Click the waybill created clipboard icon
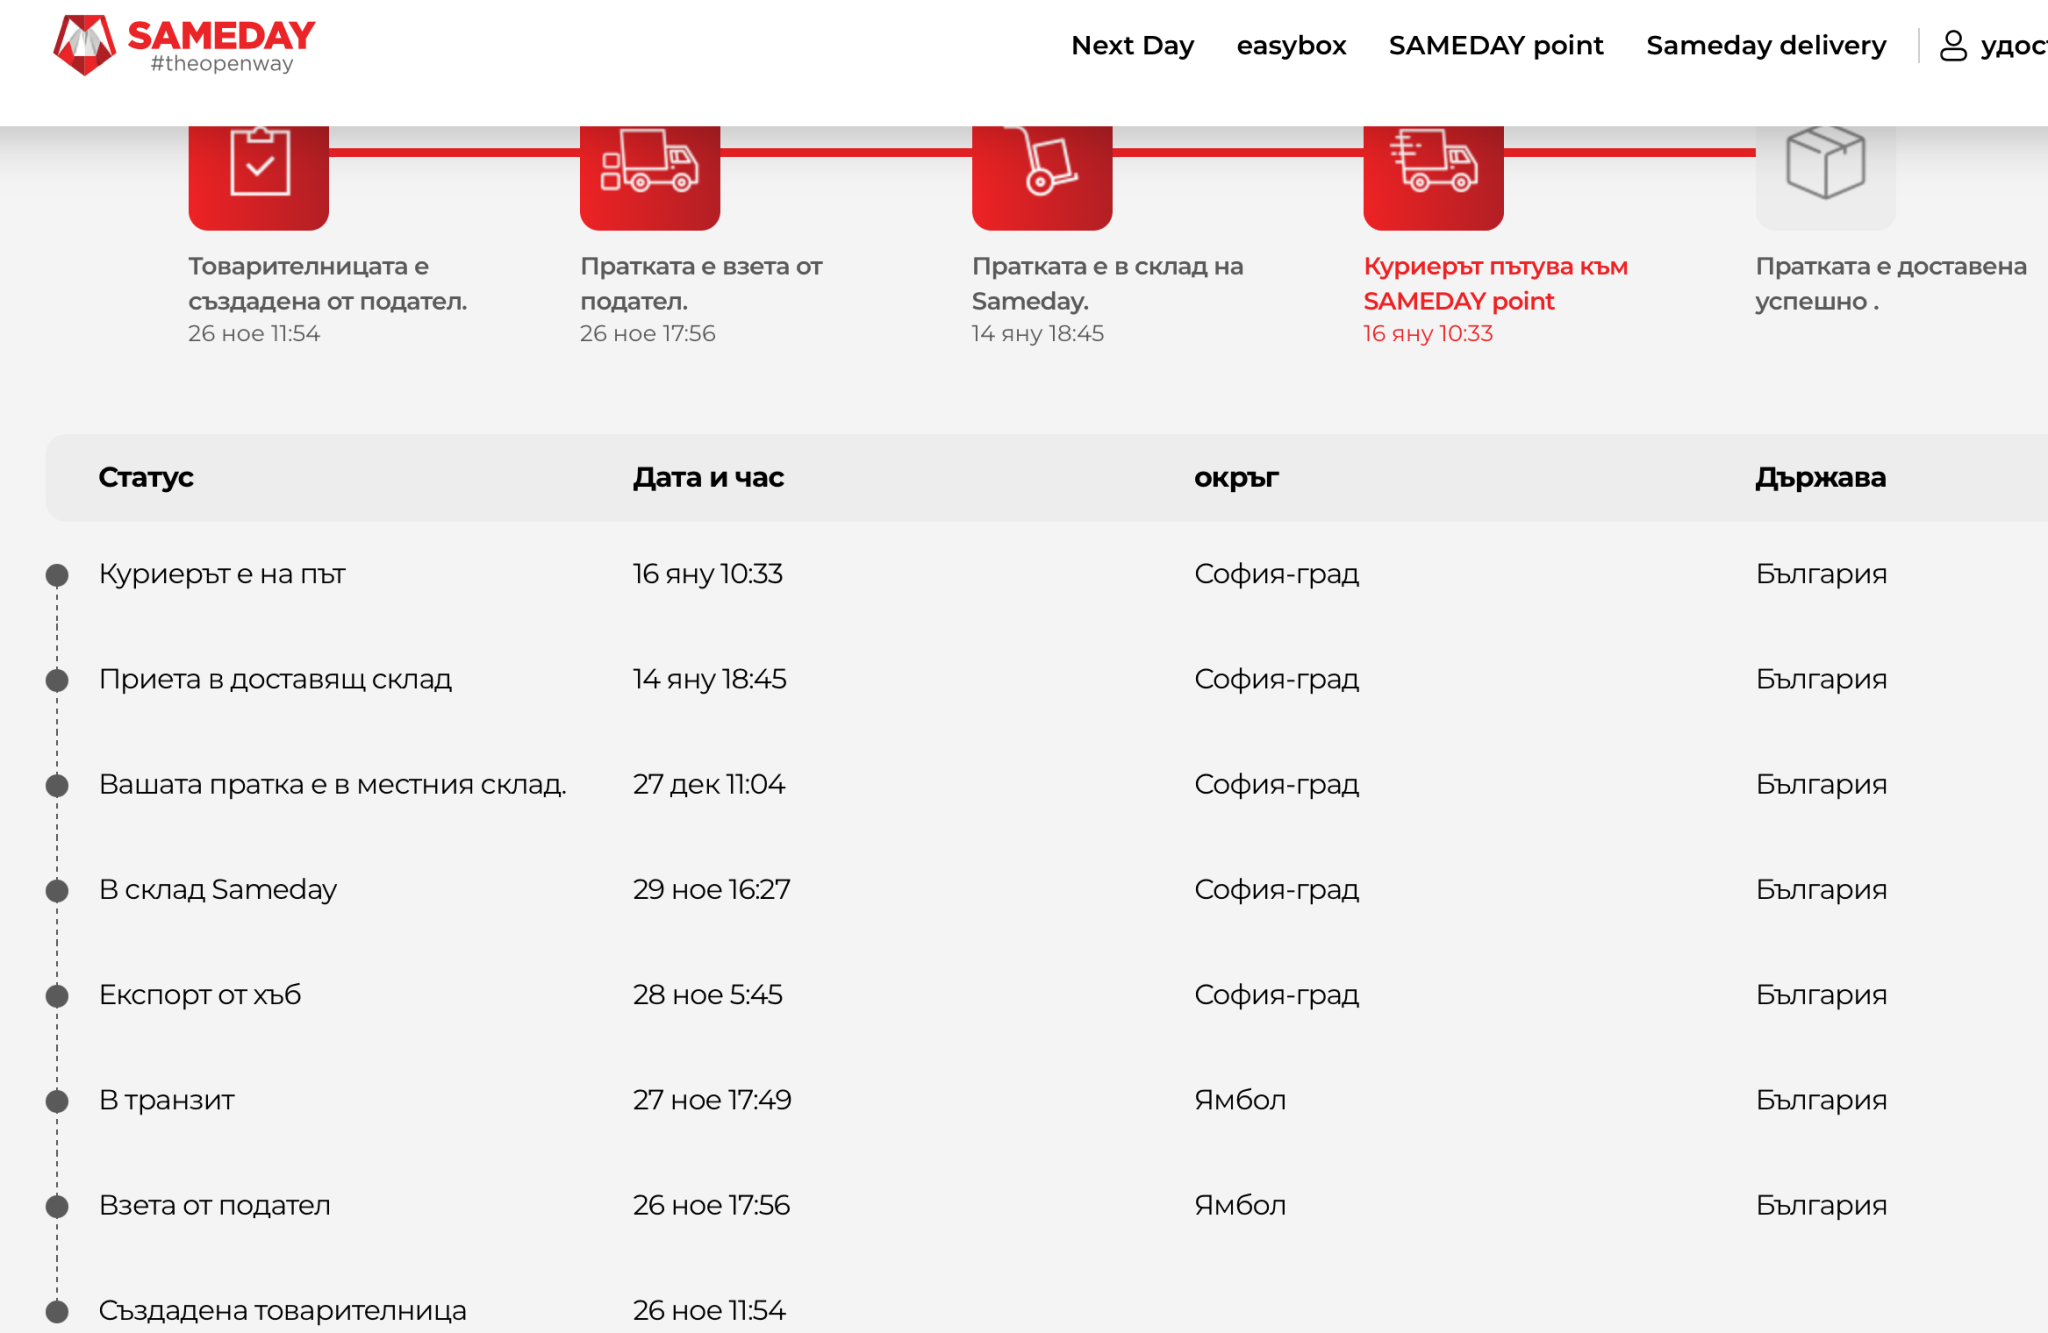This screenshot has height=1333, width=2048. pos(259,165)
